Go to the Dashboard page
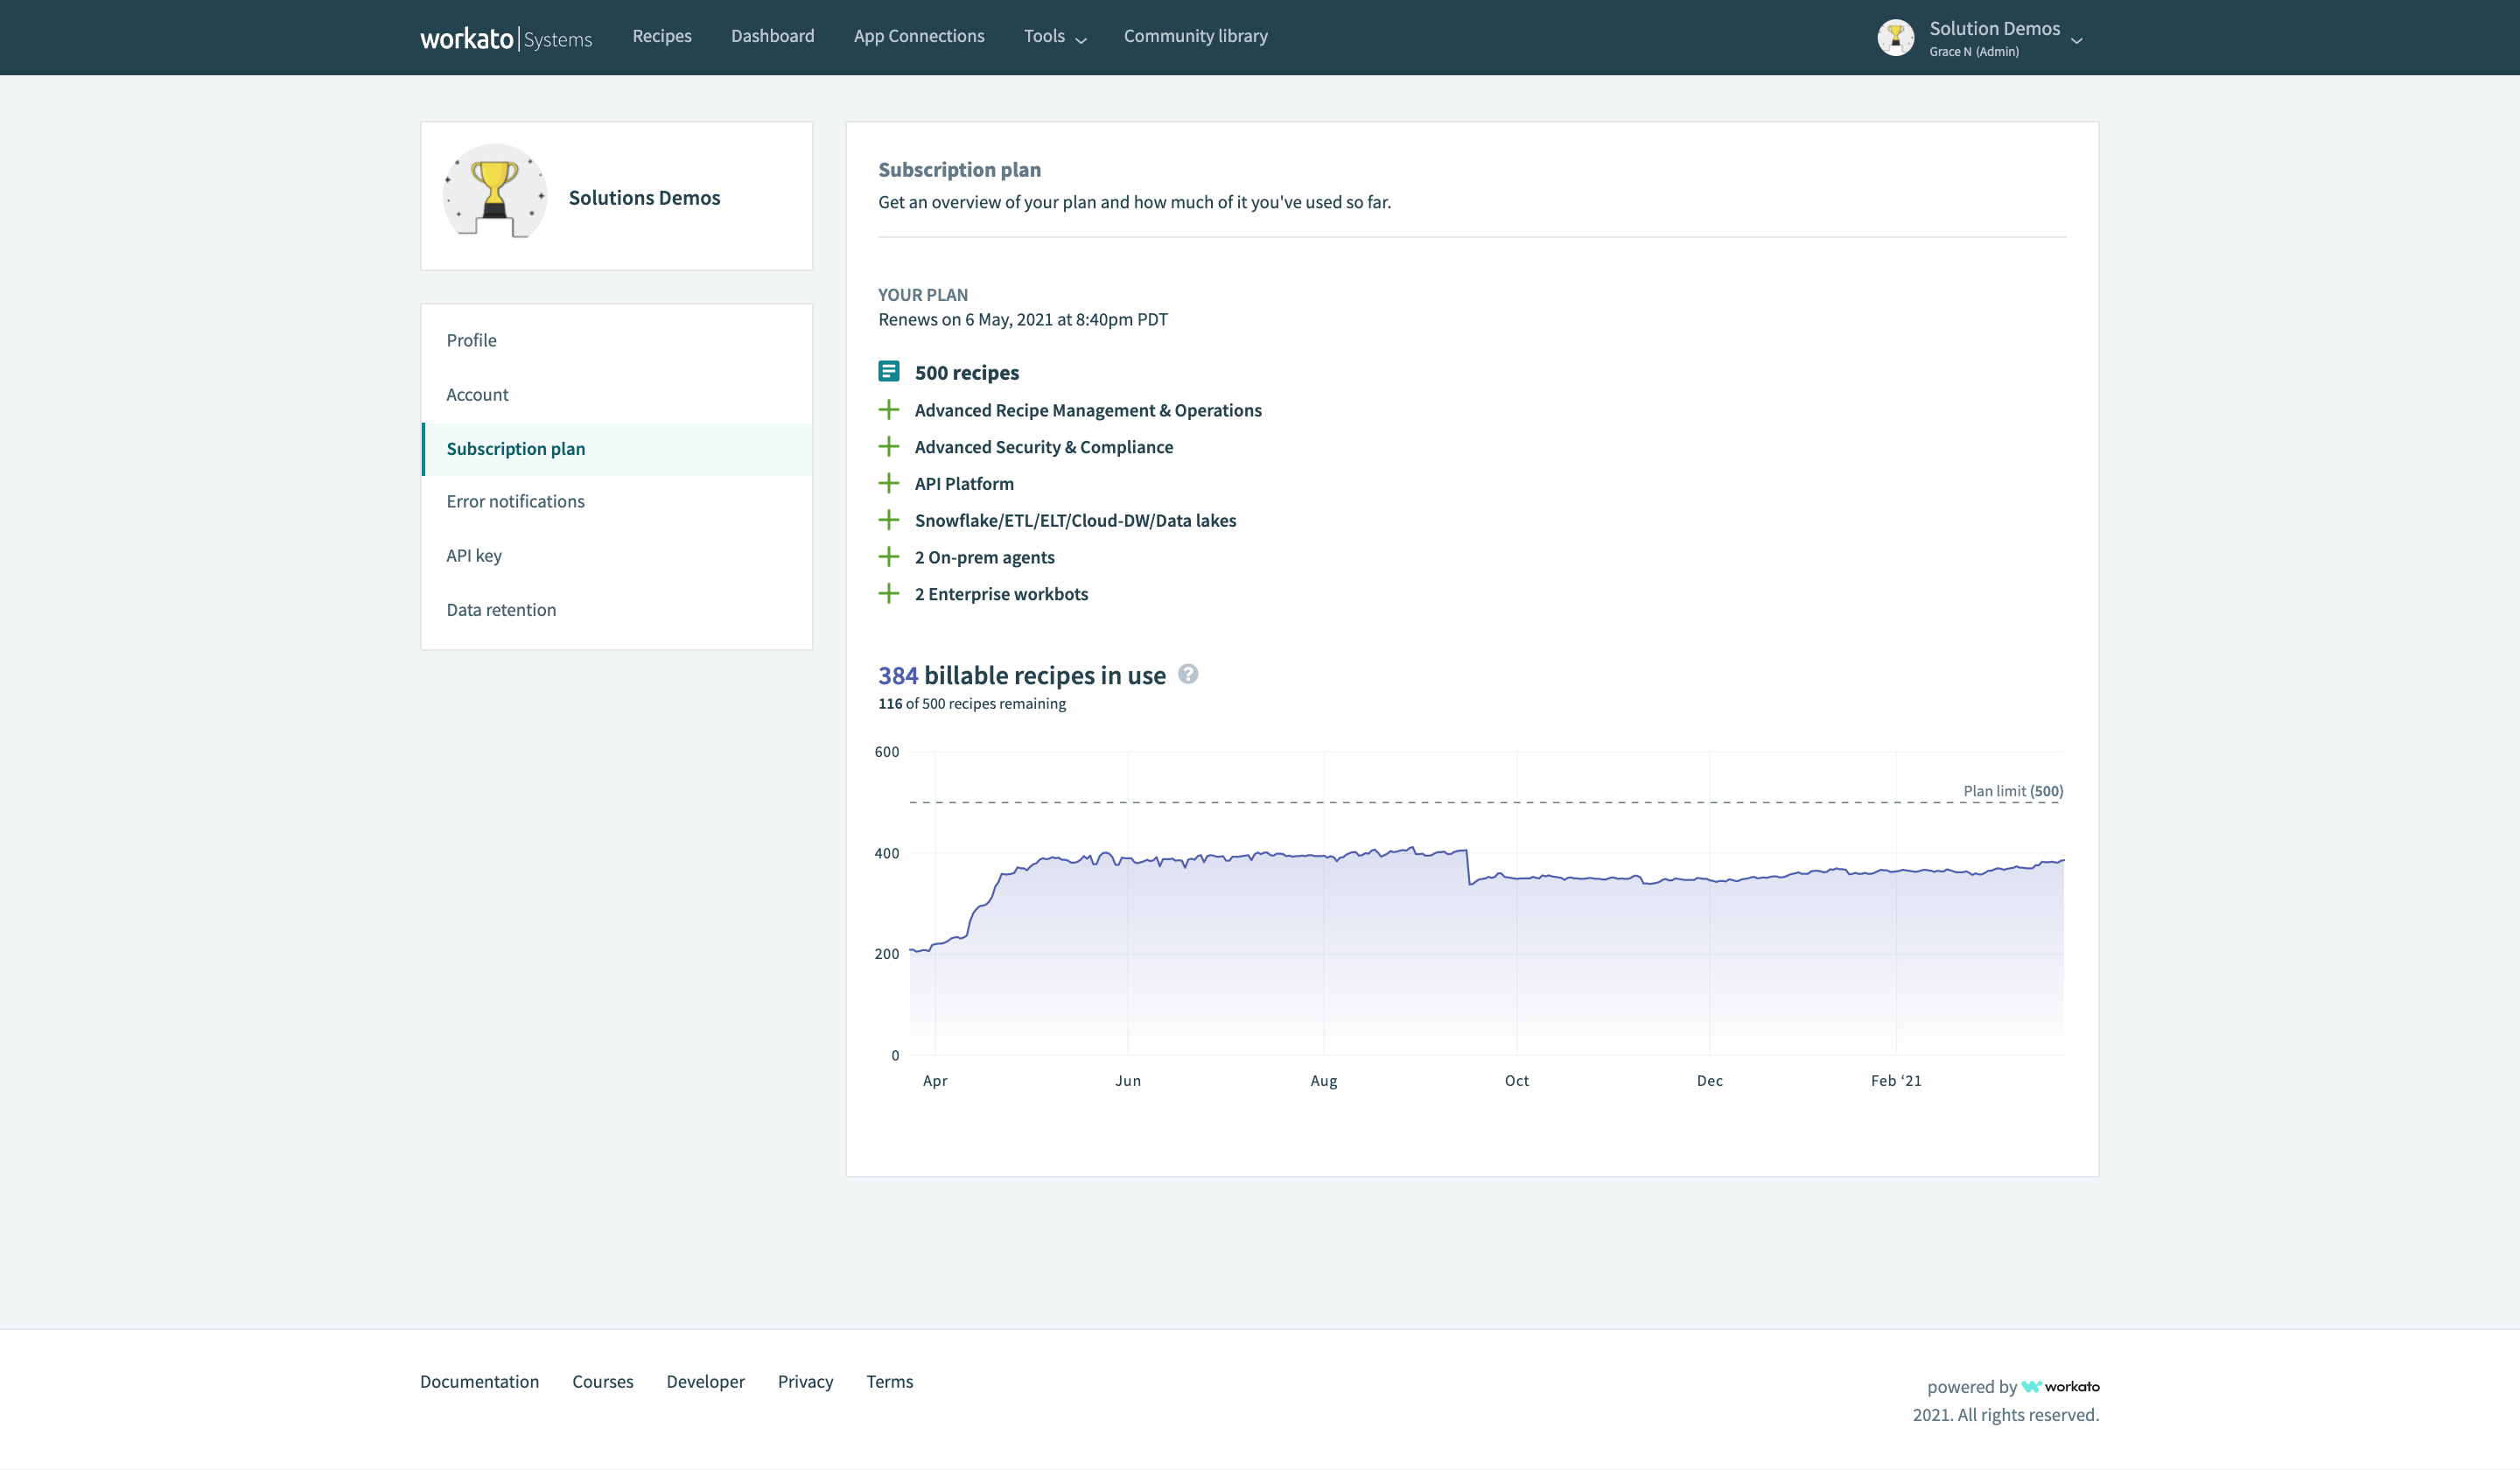This screenshot has height=1470, width=2520. [x=772, y=36]
